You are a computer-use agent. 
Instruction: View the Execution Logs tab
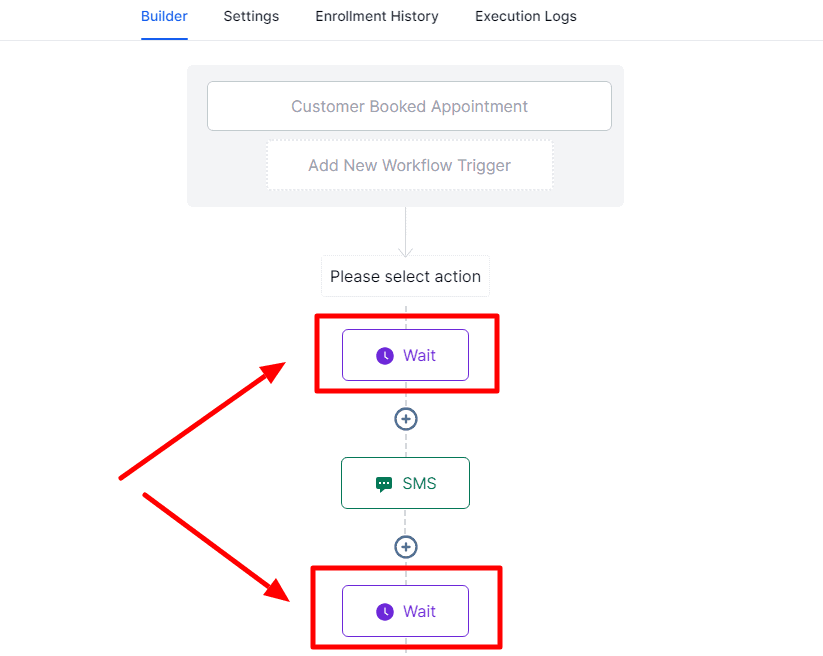tap(526, 16)
